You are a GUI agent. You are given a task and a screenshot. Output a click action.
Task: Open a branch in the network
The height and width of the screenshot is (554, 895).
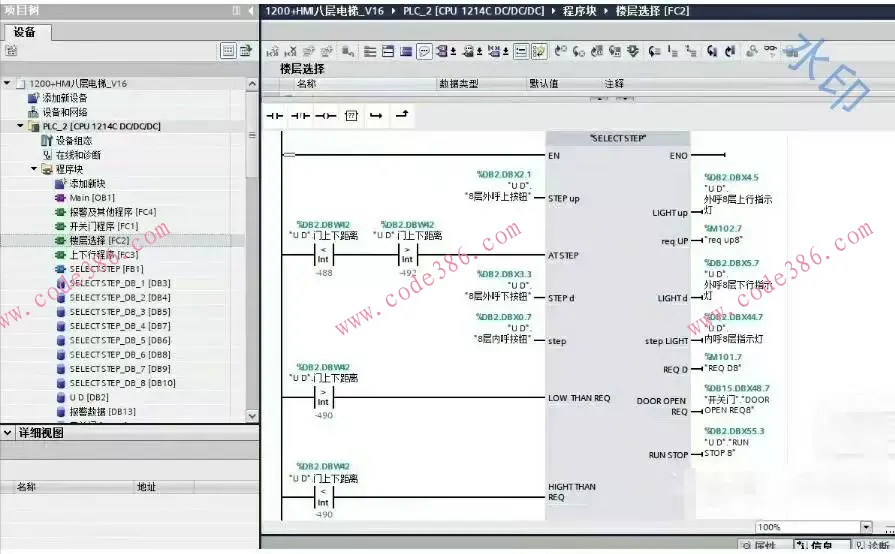tap(376, 116)
